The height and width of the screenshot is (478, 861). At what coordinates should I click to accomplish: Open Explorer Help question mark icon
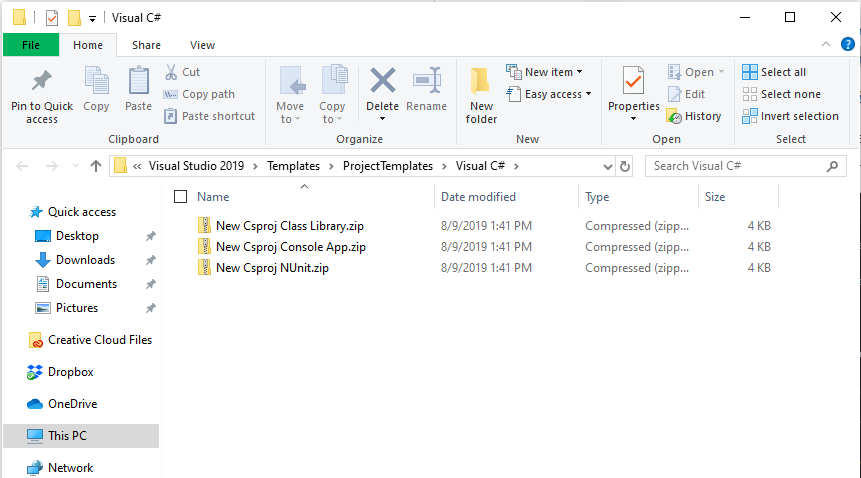point(847,44)
